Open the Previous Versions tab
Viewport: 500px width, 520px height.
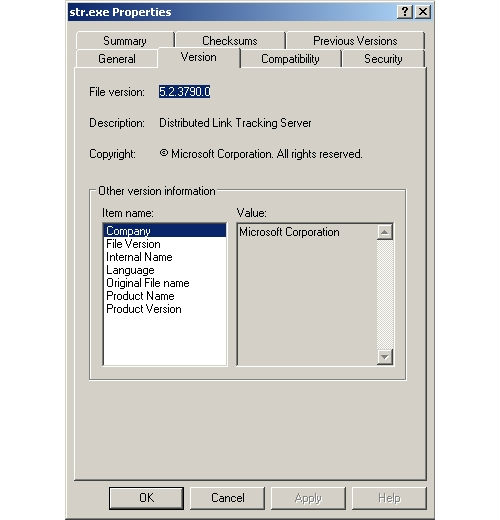(x=355, y=41)
